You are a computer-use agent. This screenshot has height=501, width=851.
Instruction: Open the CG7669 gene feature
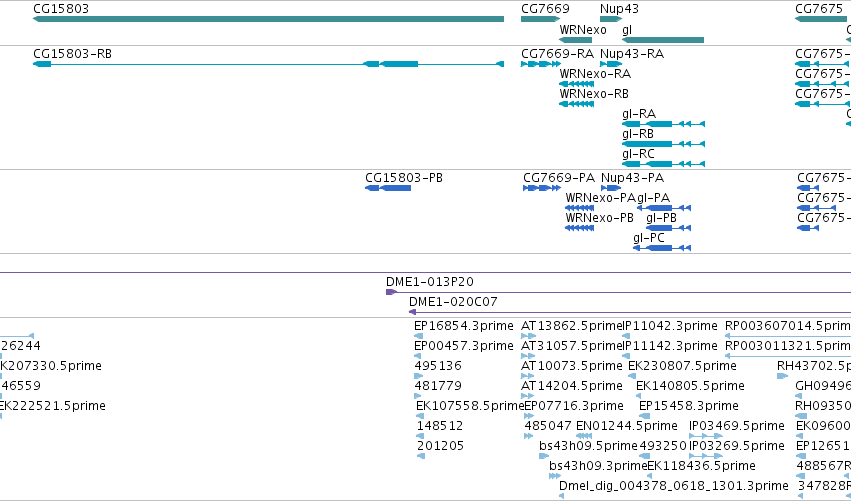coord(540,19)
